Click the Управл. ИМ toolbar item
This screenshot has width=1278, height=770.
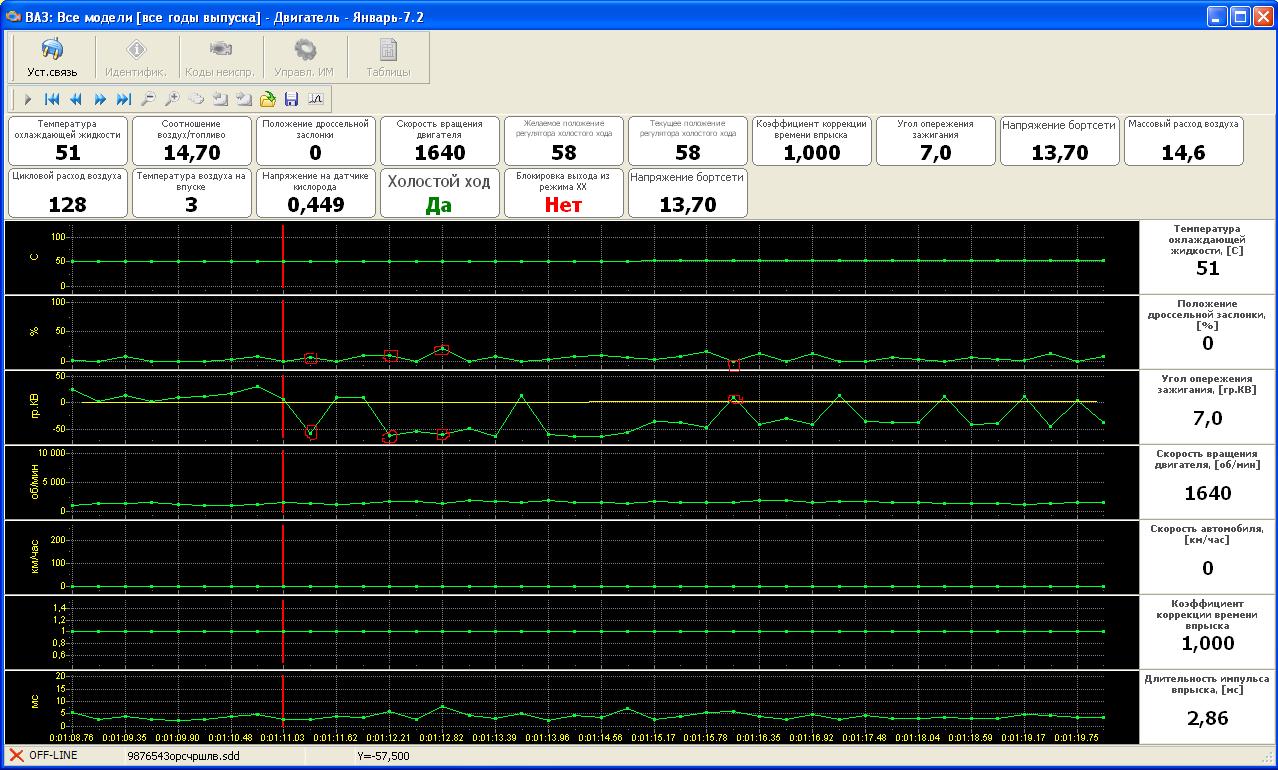(304, 58)
